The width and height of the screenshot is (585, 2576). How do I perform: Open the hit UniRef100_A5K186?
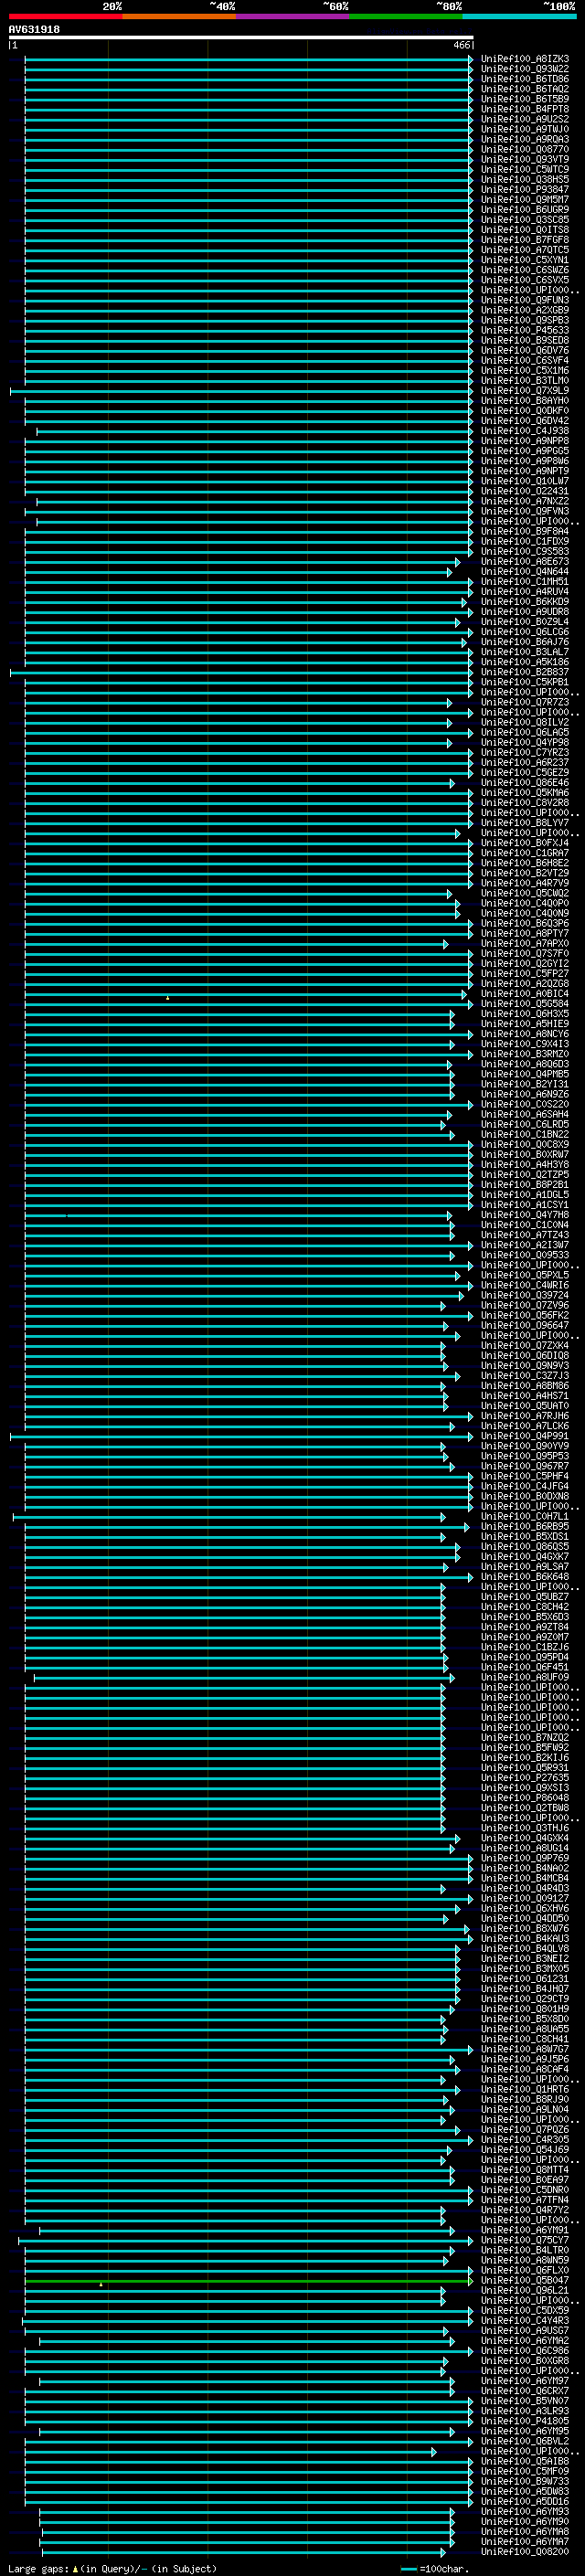(525, 662)
